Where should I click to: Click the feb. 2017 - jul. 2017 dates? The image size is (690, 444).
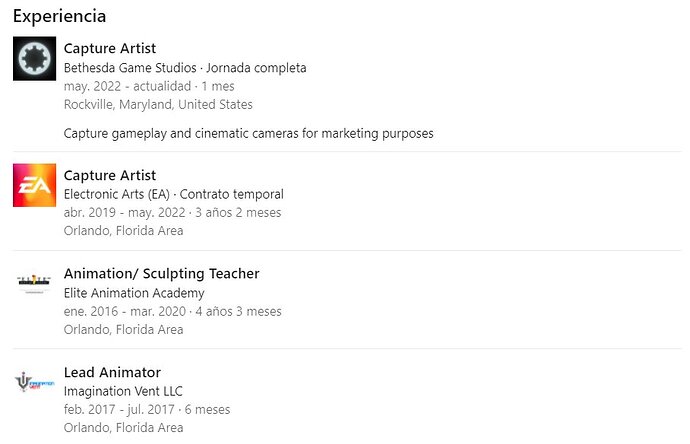(119, 410)
